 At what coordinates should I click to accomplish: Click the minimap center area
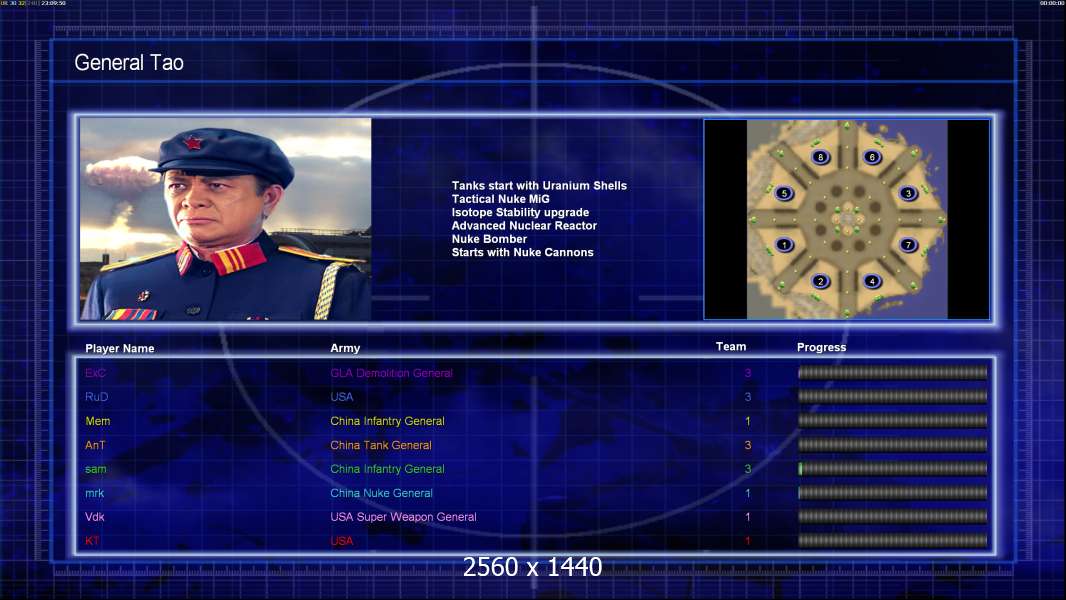846,219
